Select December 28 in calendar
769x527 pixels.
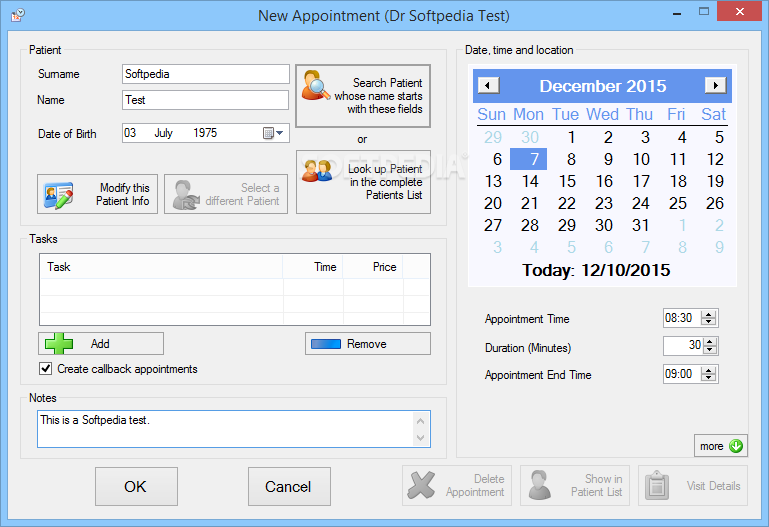coord(530,226)
